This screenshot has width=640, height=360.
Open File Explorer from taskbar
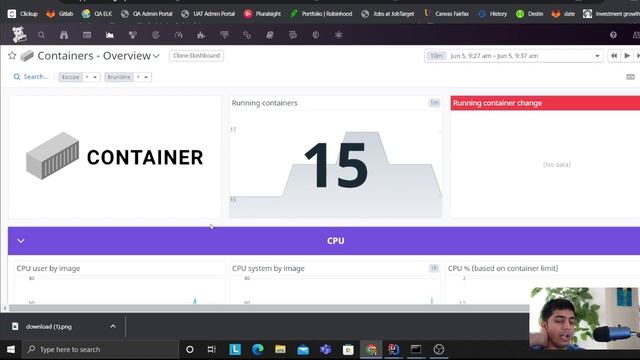click(280, 349)
